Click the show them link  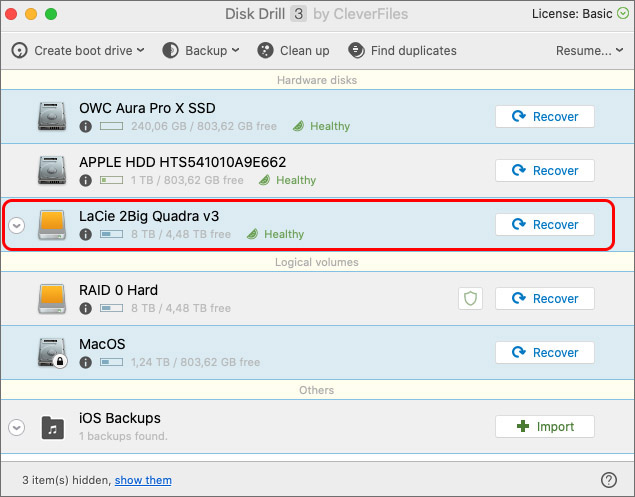pos(143,480)
